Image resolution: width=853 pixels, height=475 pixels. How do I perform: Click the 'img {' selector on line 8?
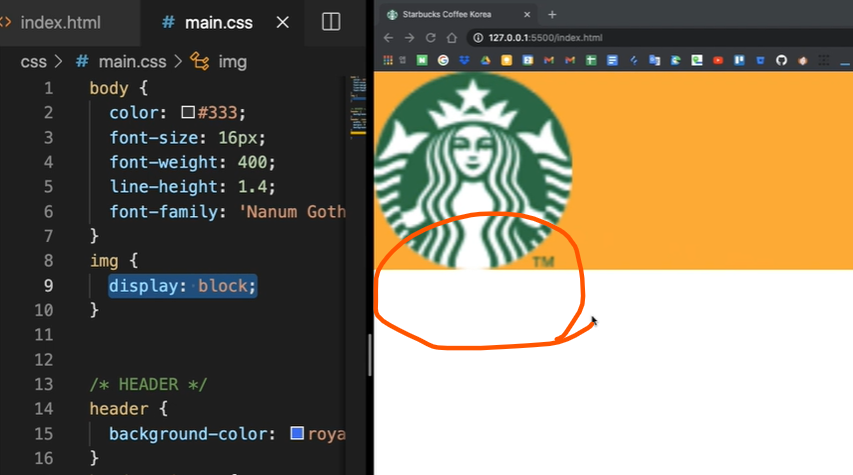(114, 261)
